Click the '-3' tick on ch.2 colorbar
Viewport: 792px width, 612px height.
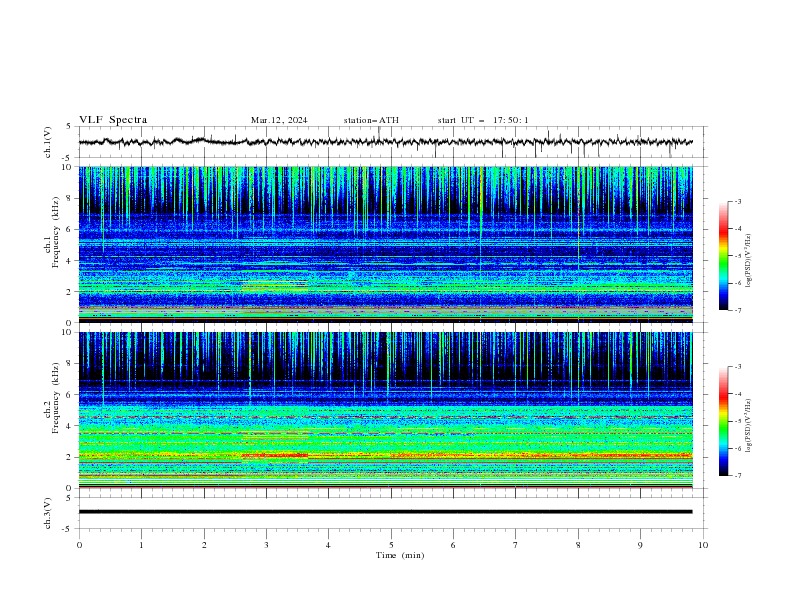(737, 367)
